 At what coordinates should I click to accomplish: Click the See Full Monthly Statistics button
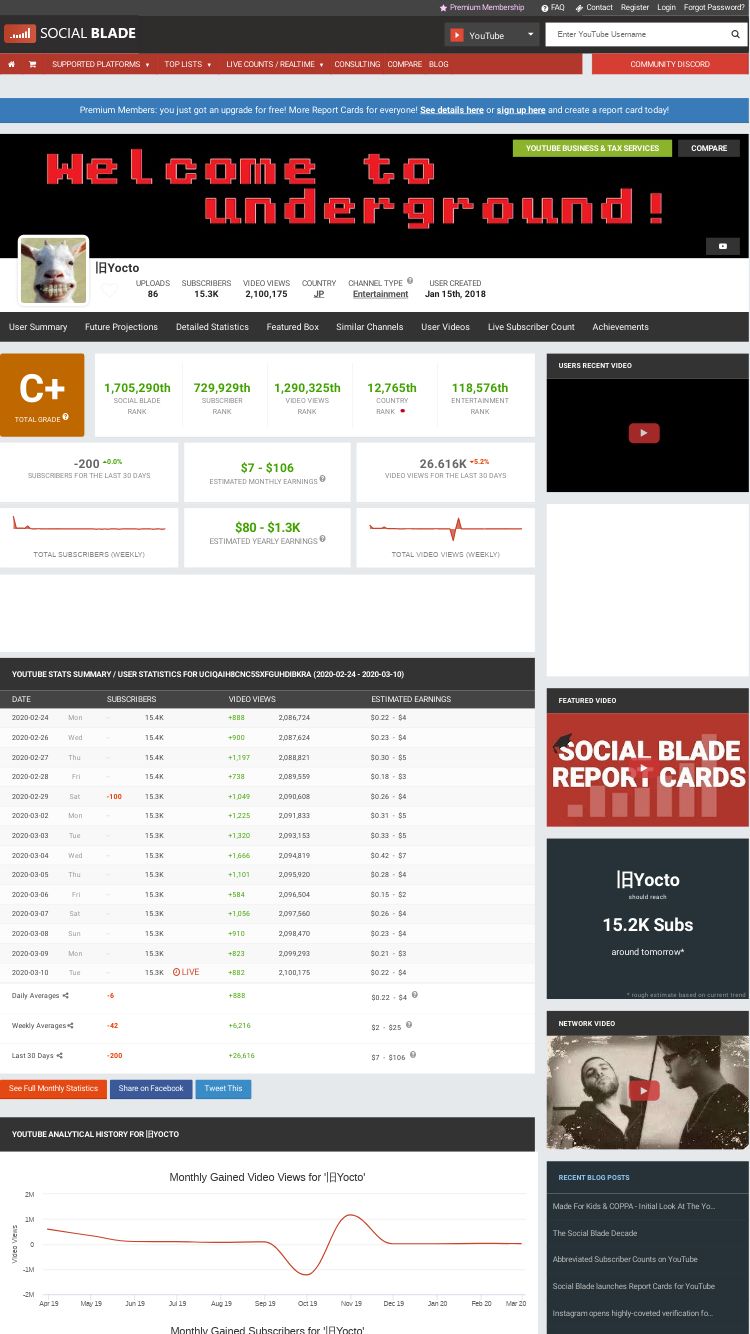point(53,1089)
